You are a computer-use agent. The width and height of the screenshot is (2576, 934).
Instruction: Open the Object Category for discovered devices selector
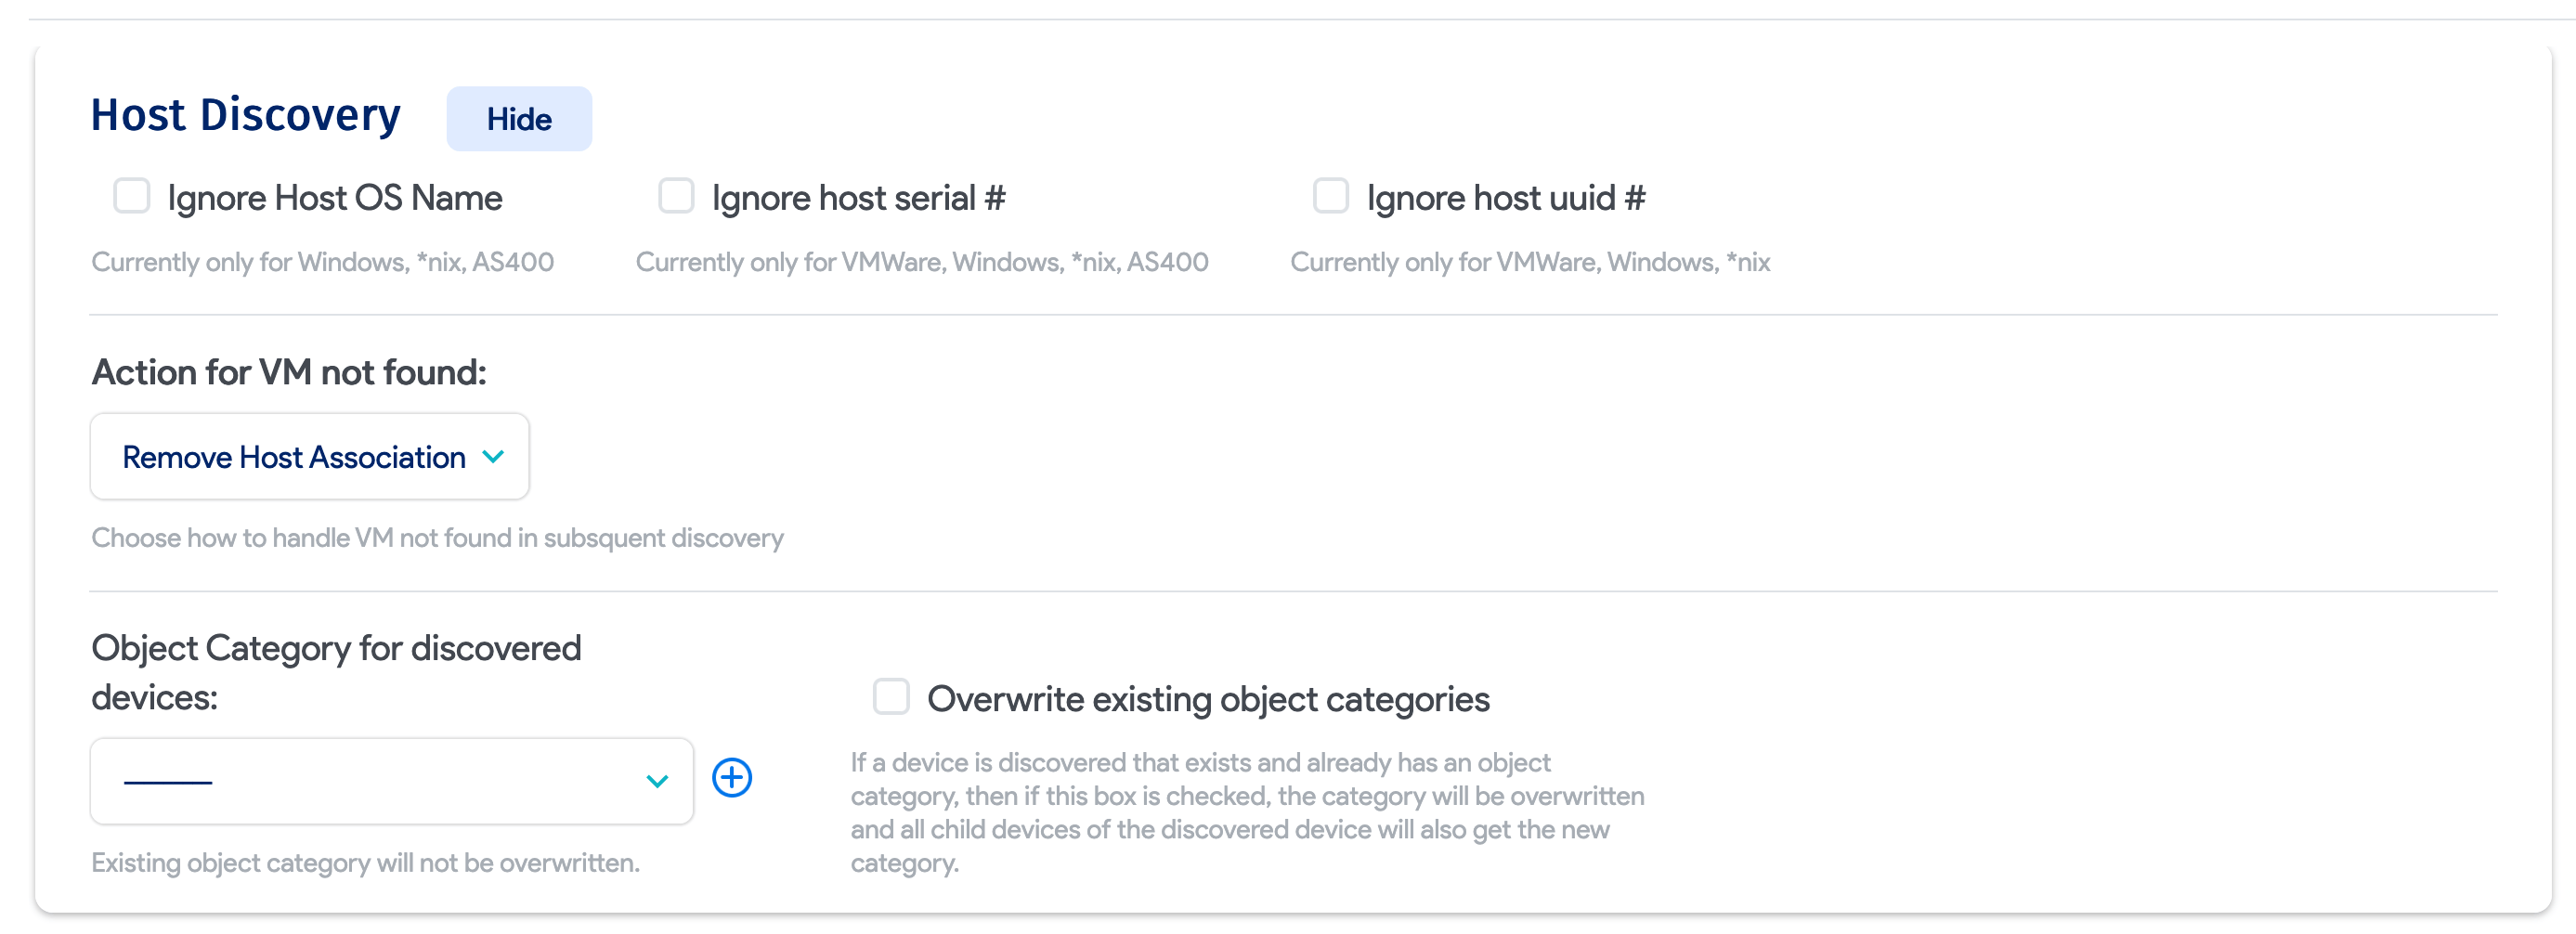point(390,780)
